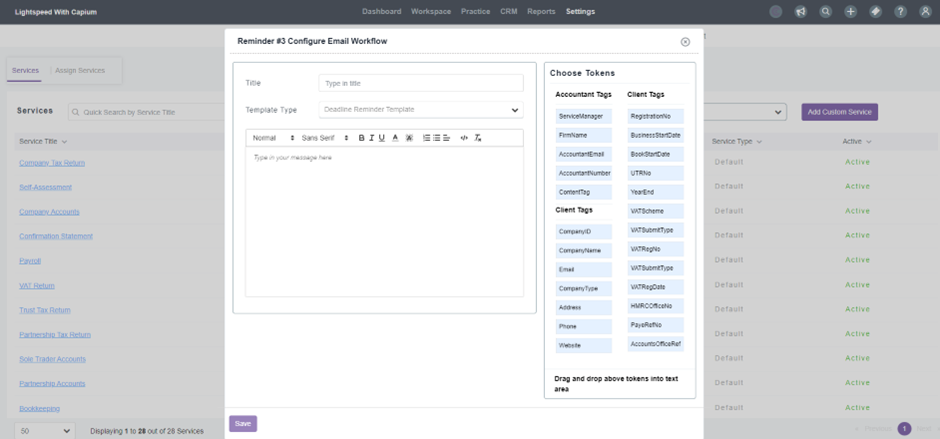The image size is (940, 439).
Task: Open the filter dropdown beside Add Custom Service
Action: point(745,112)
